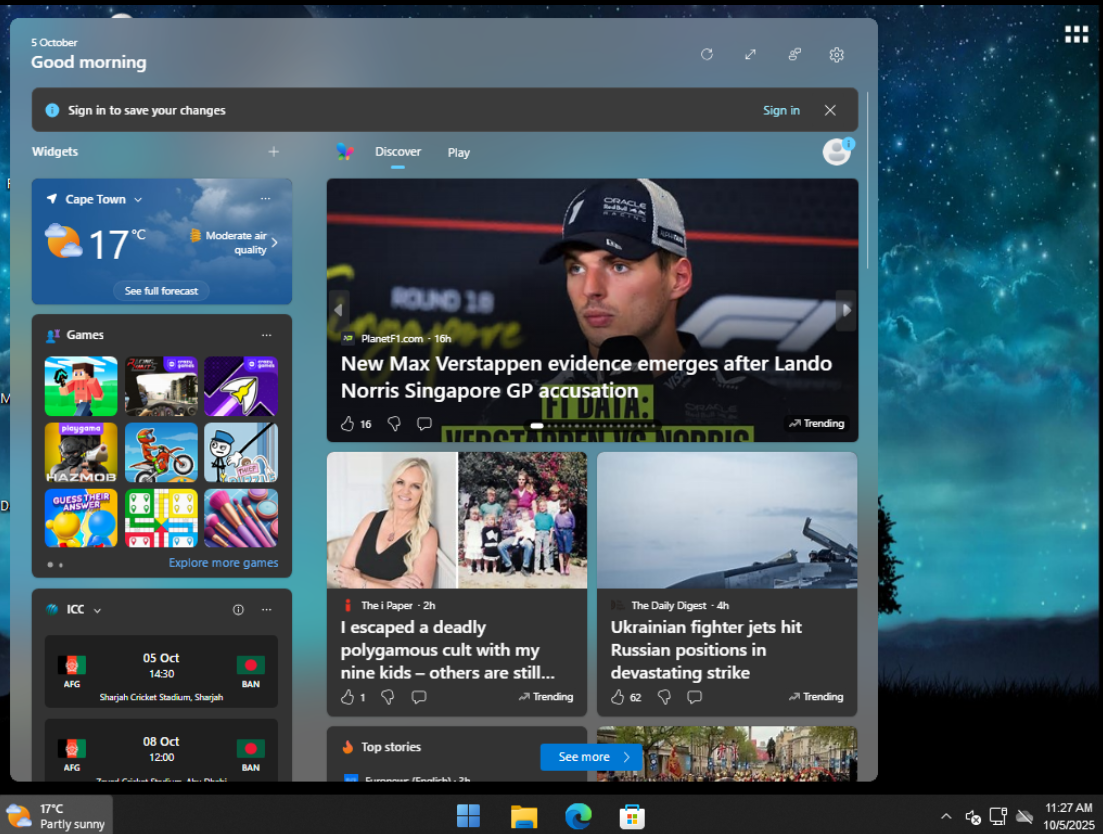
Task: Switch to the Discover tab
Action: (x=397, y=152)
